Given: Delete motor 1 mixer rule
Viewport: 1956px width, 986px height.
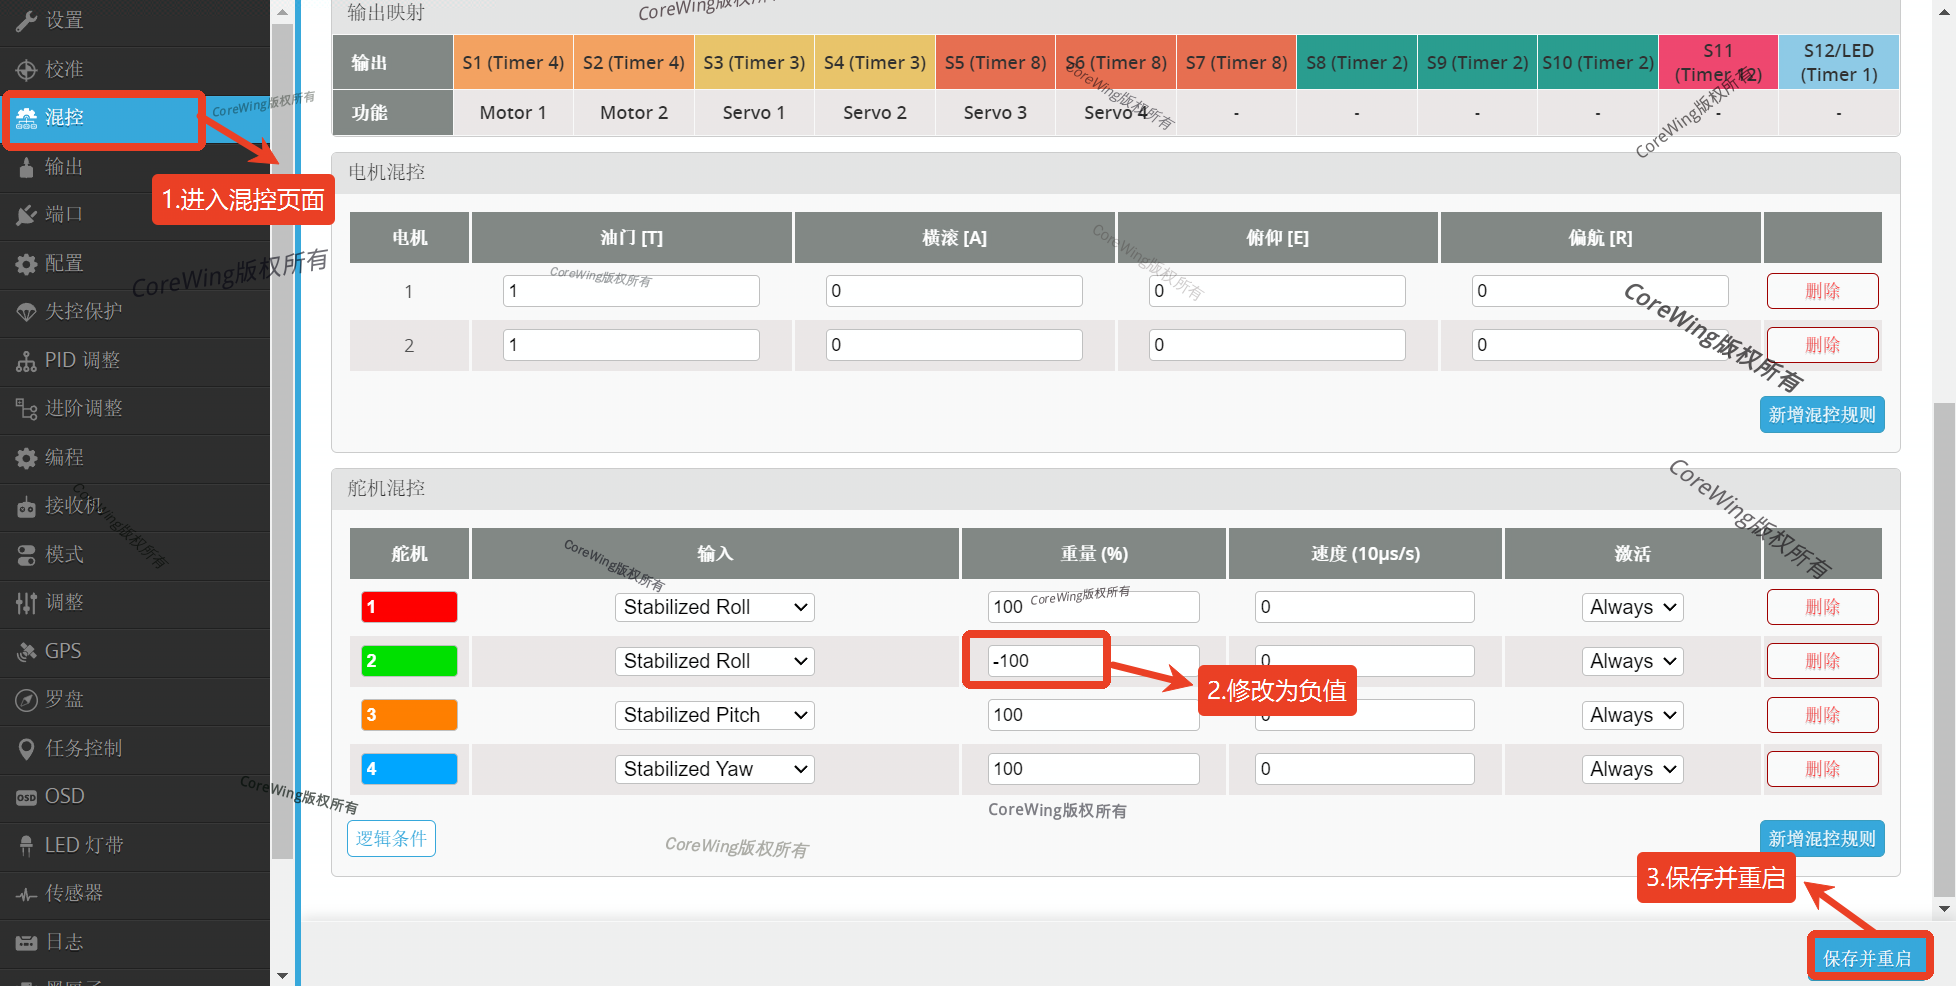Looking at the screenshot, I should pos(1822,291).
